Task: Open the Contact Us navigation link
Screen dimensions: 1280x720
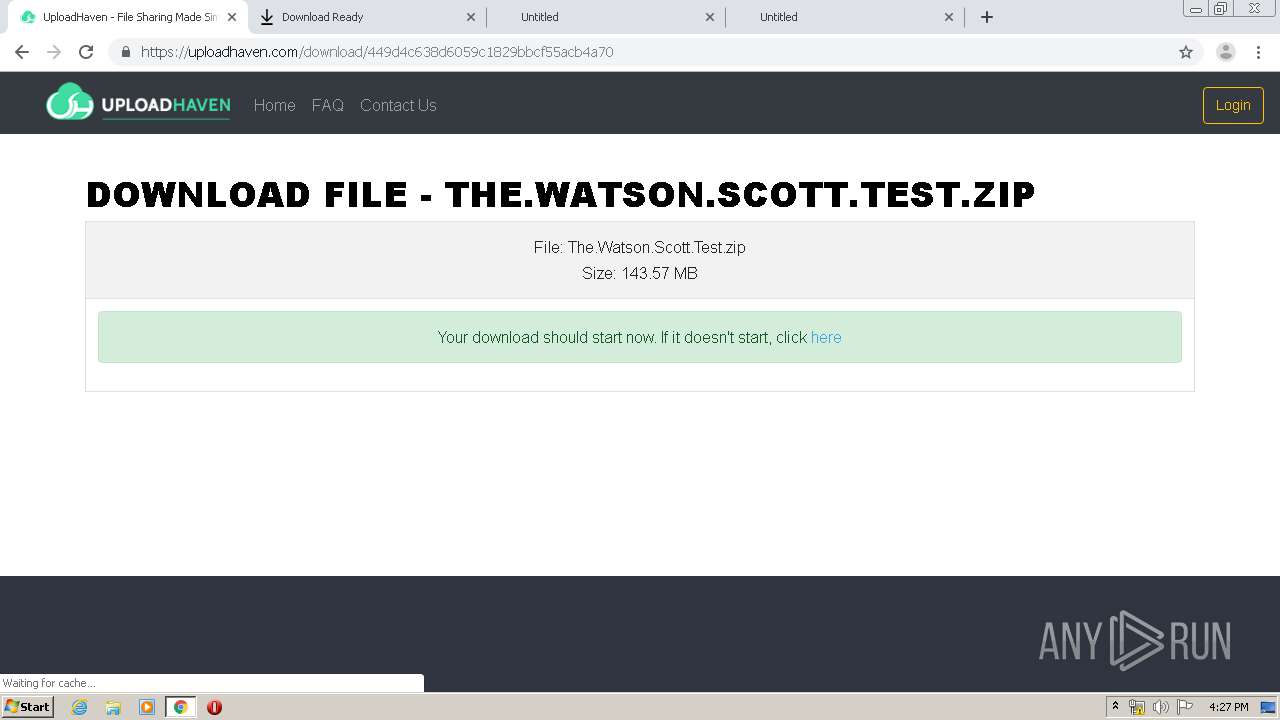Action: tap(398, 105)
